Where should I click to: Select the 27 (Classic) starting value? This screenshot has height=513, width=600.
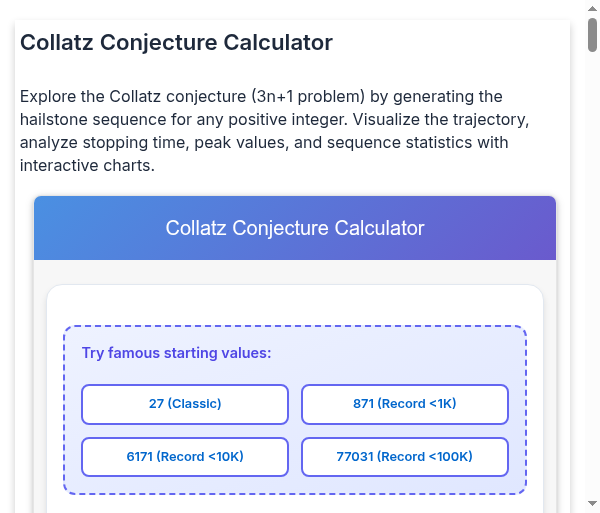pyautogui.click(x=185, y=404)
